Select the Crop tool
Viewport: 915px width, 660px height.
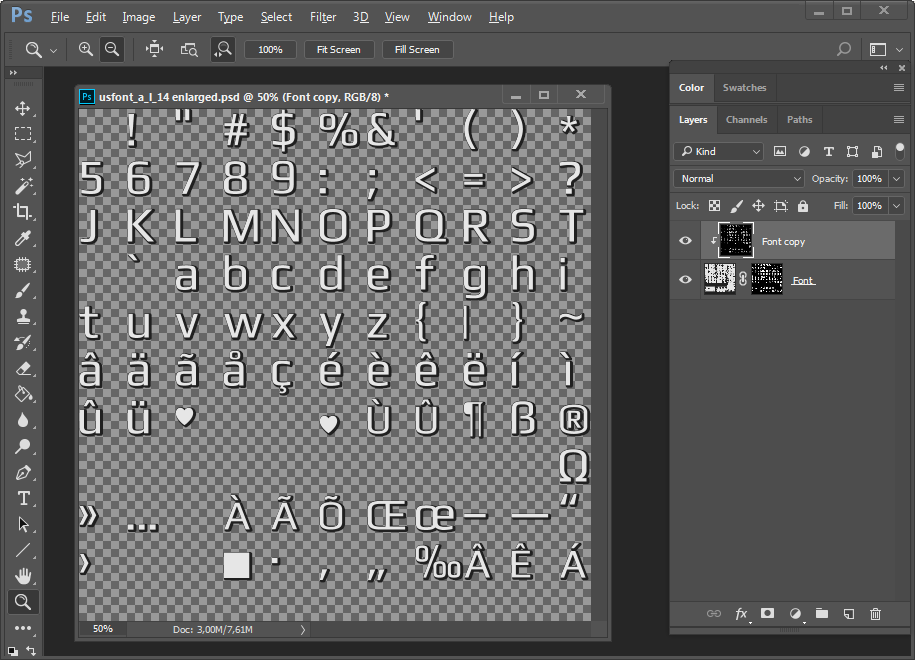23,211
